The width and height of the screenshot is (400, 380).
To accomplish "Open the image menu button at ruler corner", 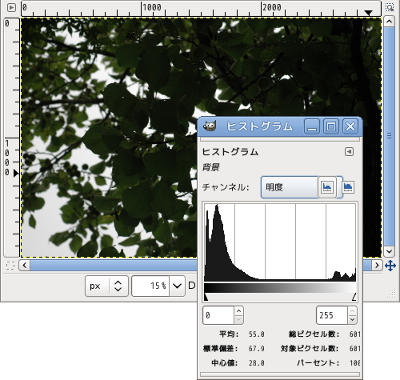I will point(11,7).
